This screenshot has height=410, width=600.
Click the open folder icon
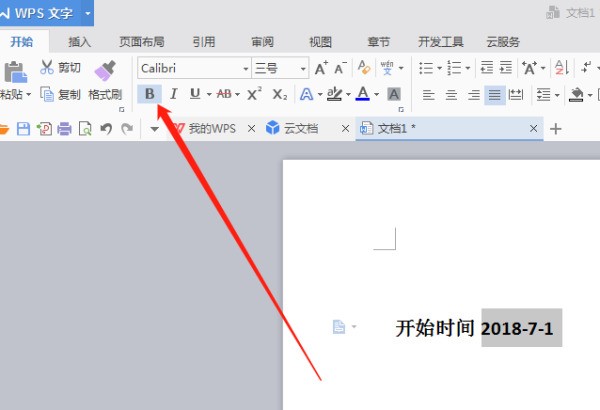pos(3,129)
